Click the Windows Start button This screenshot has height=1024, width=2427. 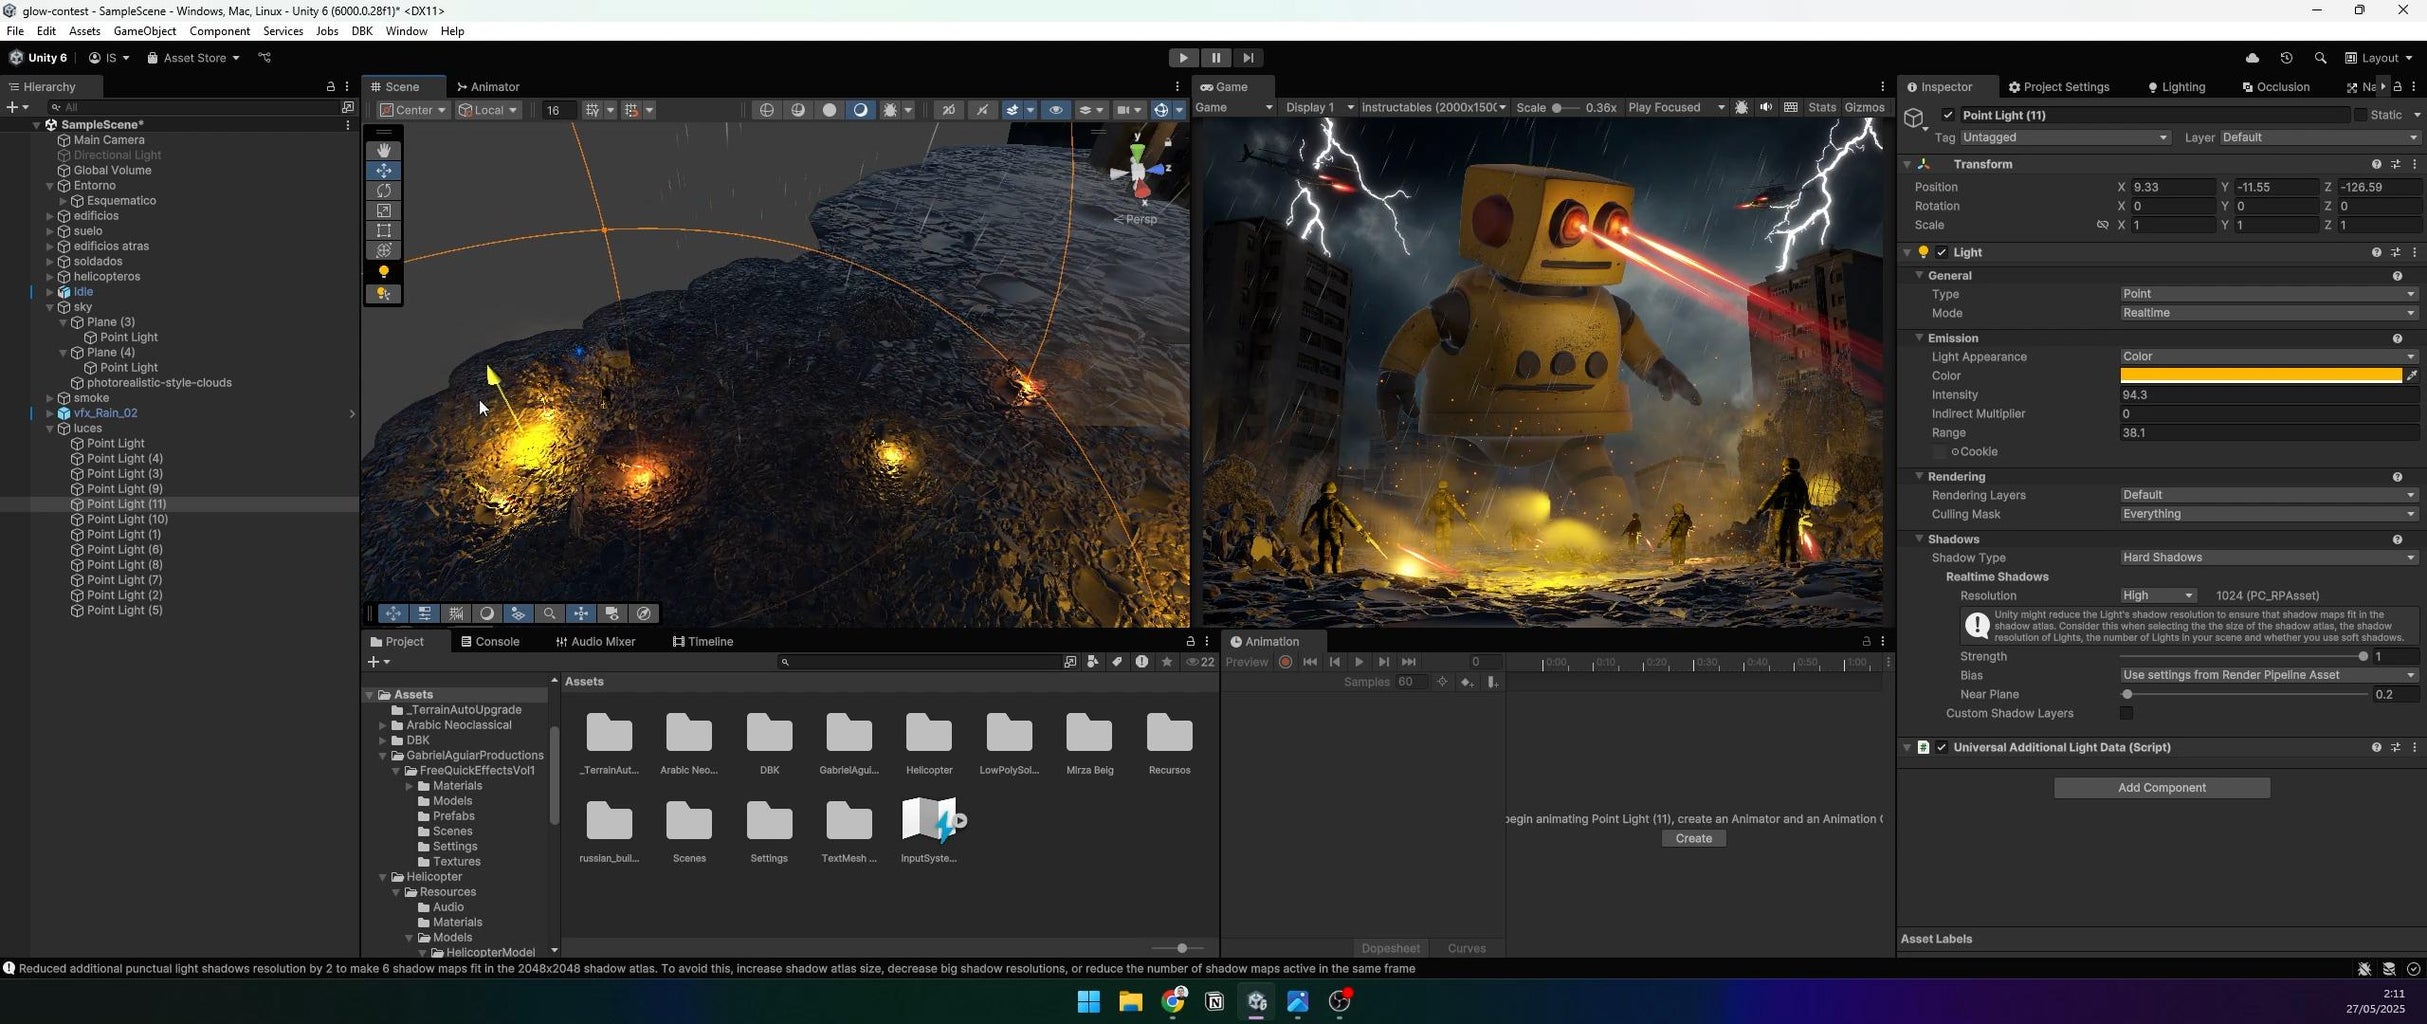click(1089, 1001)
